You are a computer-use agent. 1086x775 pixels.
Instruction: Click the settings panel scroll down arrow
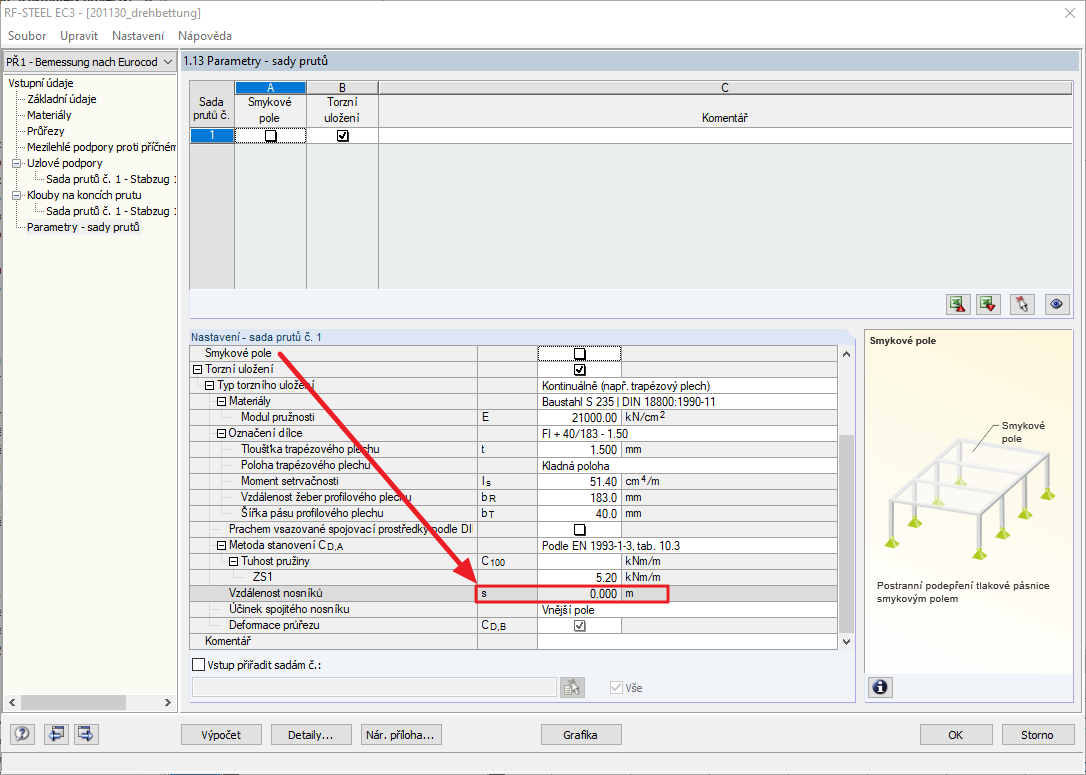point(846,642)
